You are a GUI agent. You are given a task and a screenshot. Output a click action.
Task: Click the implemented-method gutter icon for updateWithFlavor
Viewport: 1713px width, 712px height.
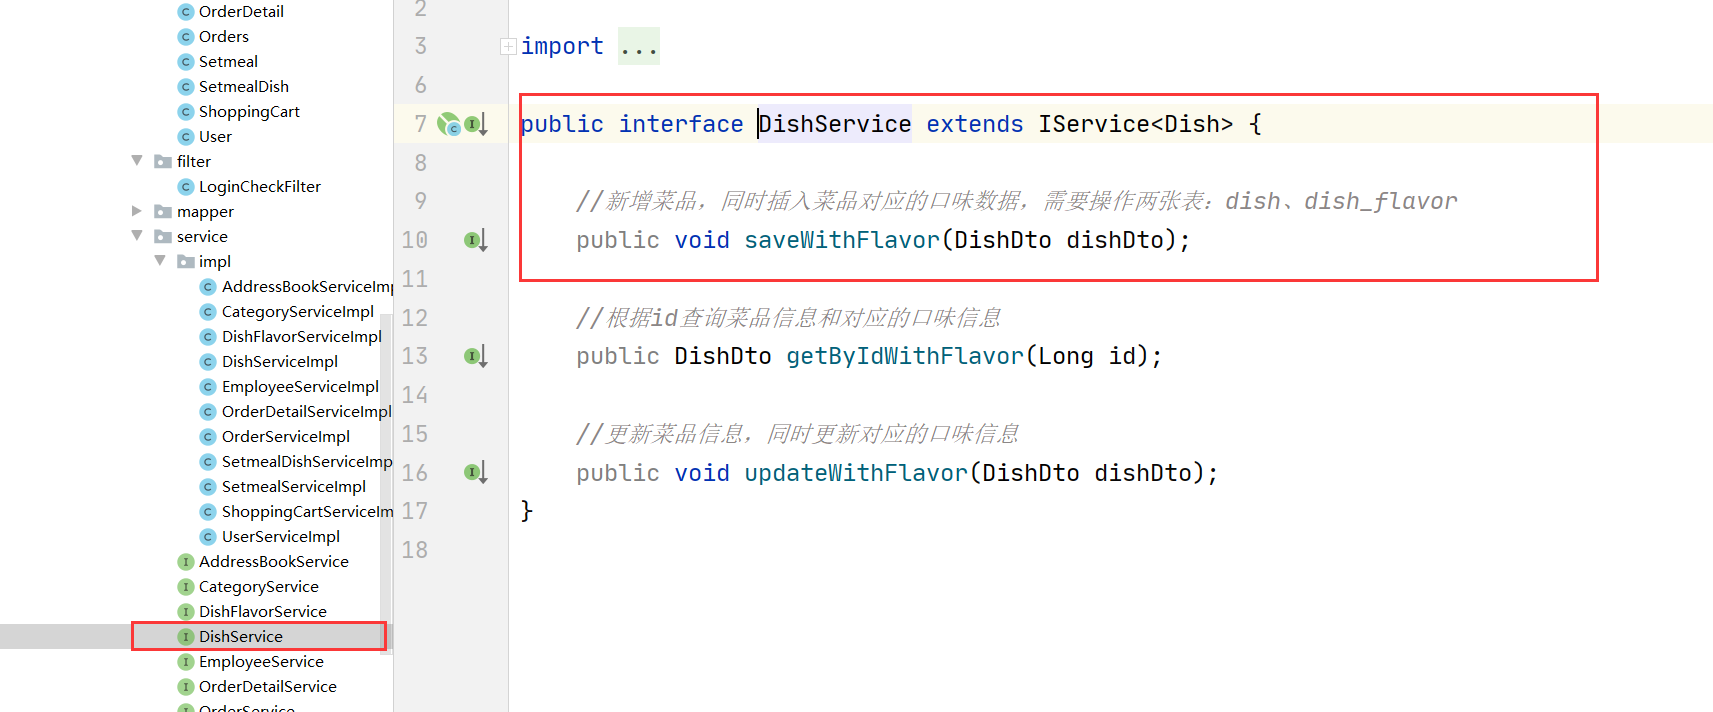pyautogui.click(x=475, y=472)
